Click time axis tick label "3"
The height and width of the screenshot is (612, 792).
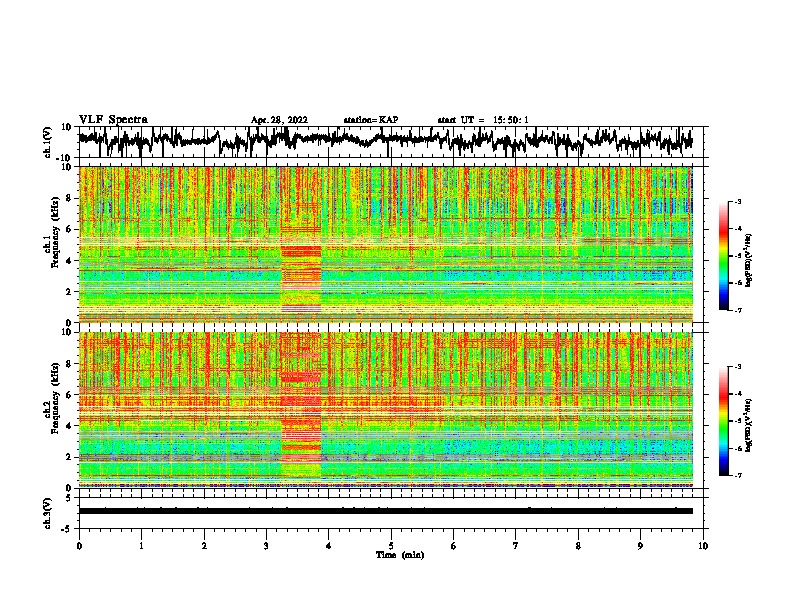click(266, 546)
